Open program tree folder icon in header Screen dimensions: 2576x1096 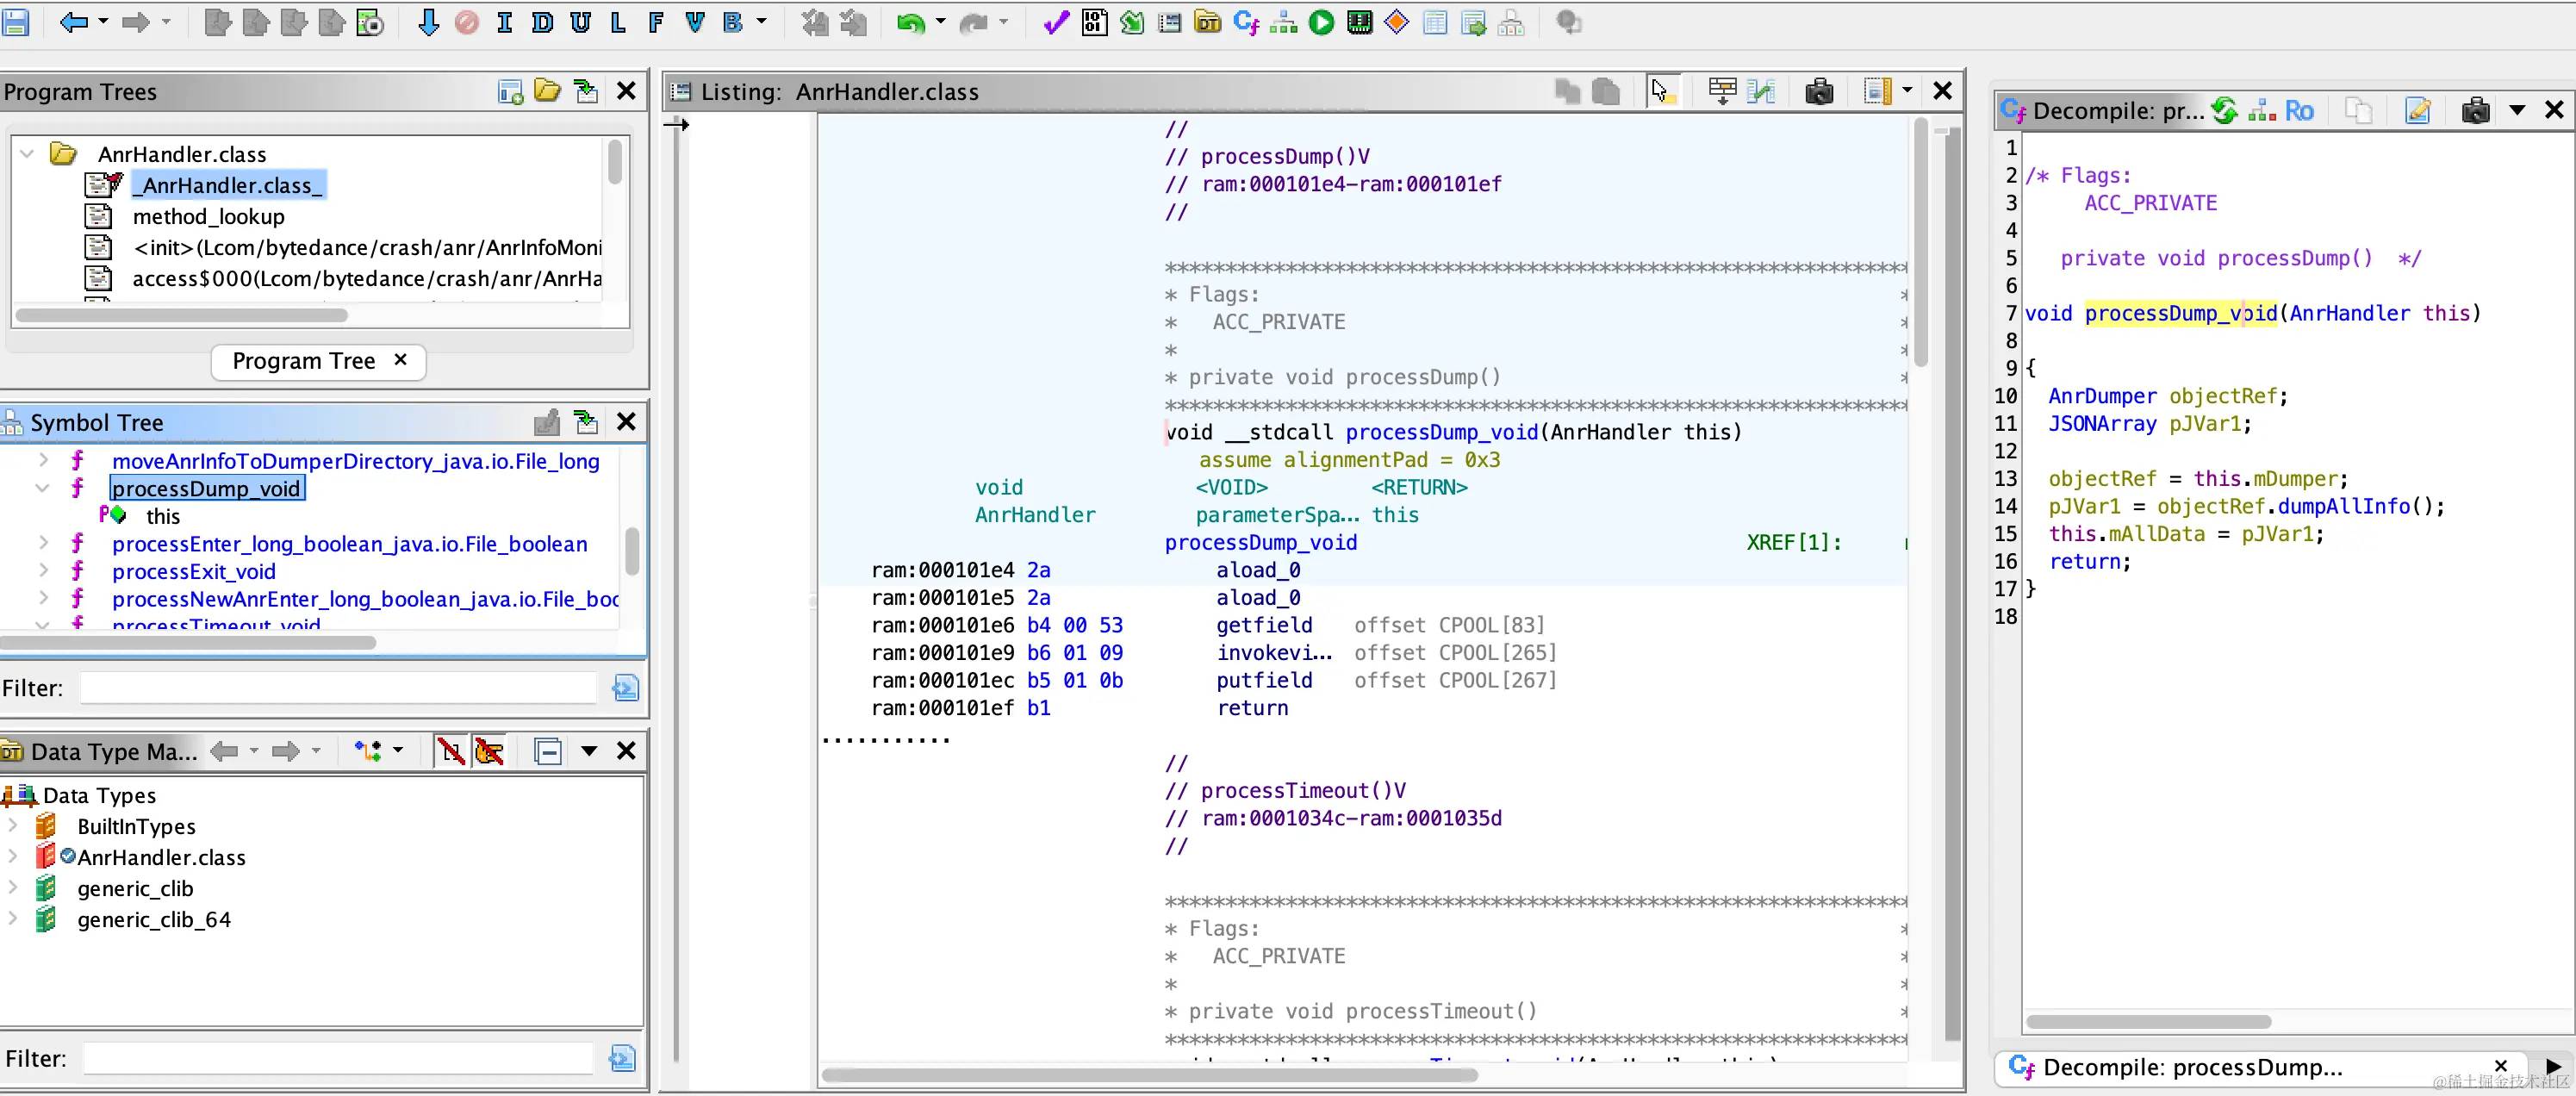tap(547, 91)
